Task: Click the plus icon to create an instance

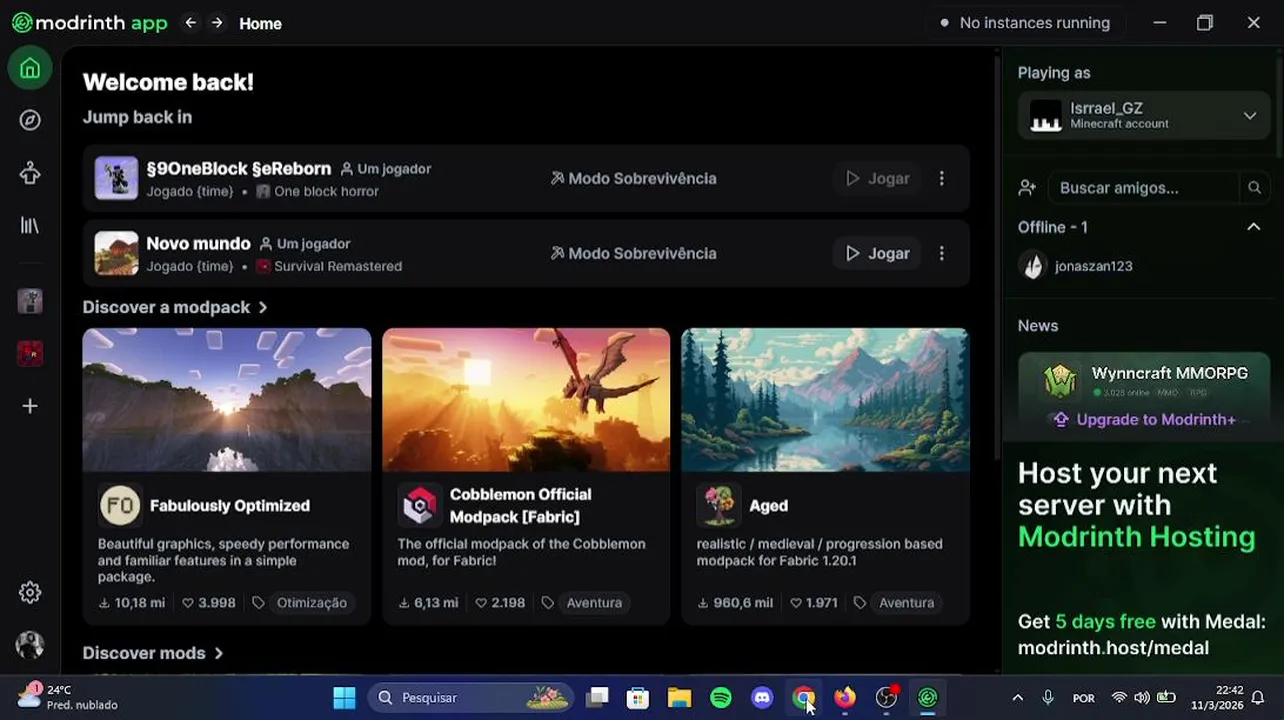Action: (x=30, y=406)
